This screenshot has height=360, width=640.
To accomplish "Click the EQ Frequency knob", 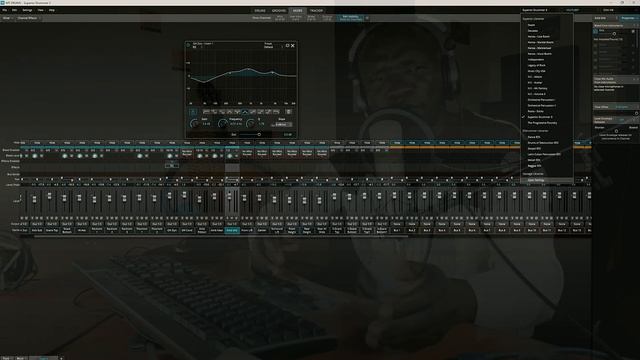I will click(223, 123).
